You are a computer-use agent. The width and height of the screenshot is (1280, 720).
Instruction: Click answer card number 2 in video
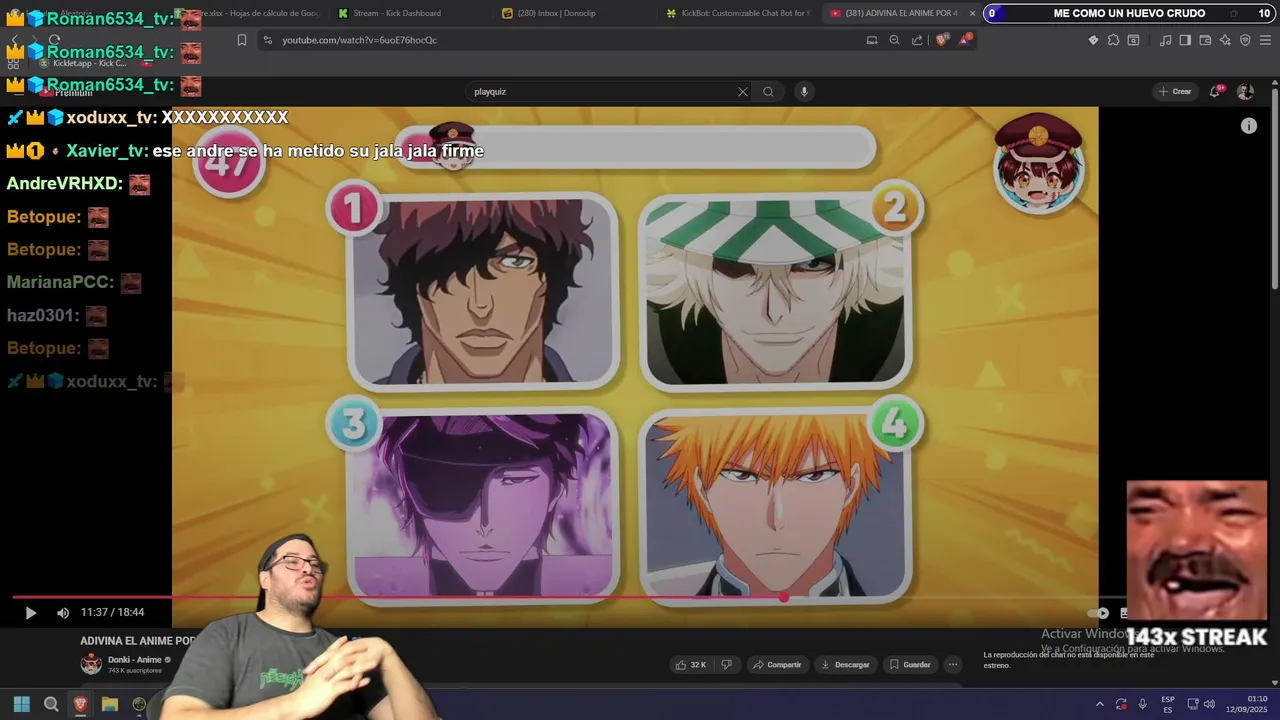pos(776,290)
